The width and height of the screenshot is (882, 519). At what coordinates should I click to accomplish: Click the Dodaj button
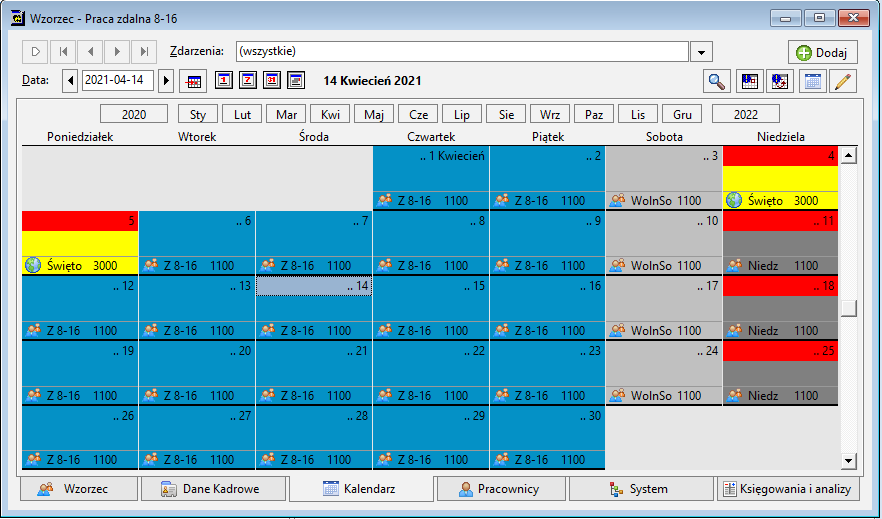point(822,52)
